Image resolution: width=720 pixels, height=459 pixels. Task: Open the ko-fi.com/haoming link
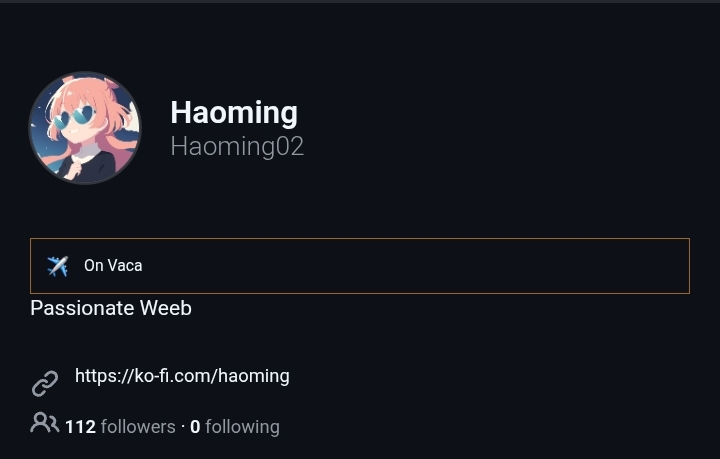[182, 376]
